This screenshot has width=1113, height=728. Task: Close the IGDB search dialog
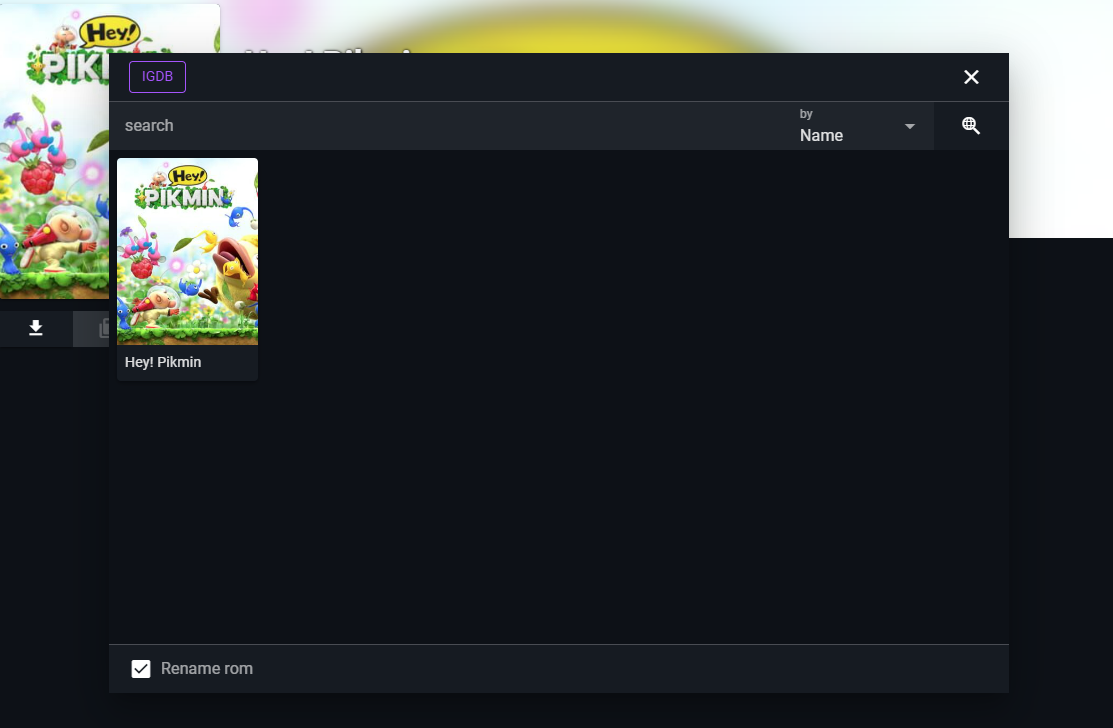click(970, 77)
